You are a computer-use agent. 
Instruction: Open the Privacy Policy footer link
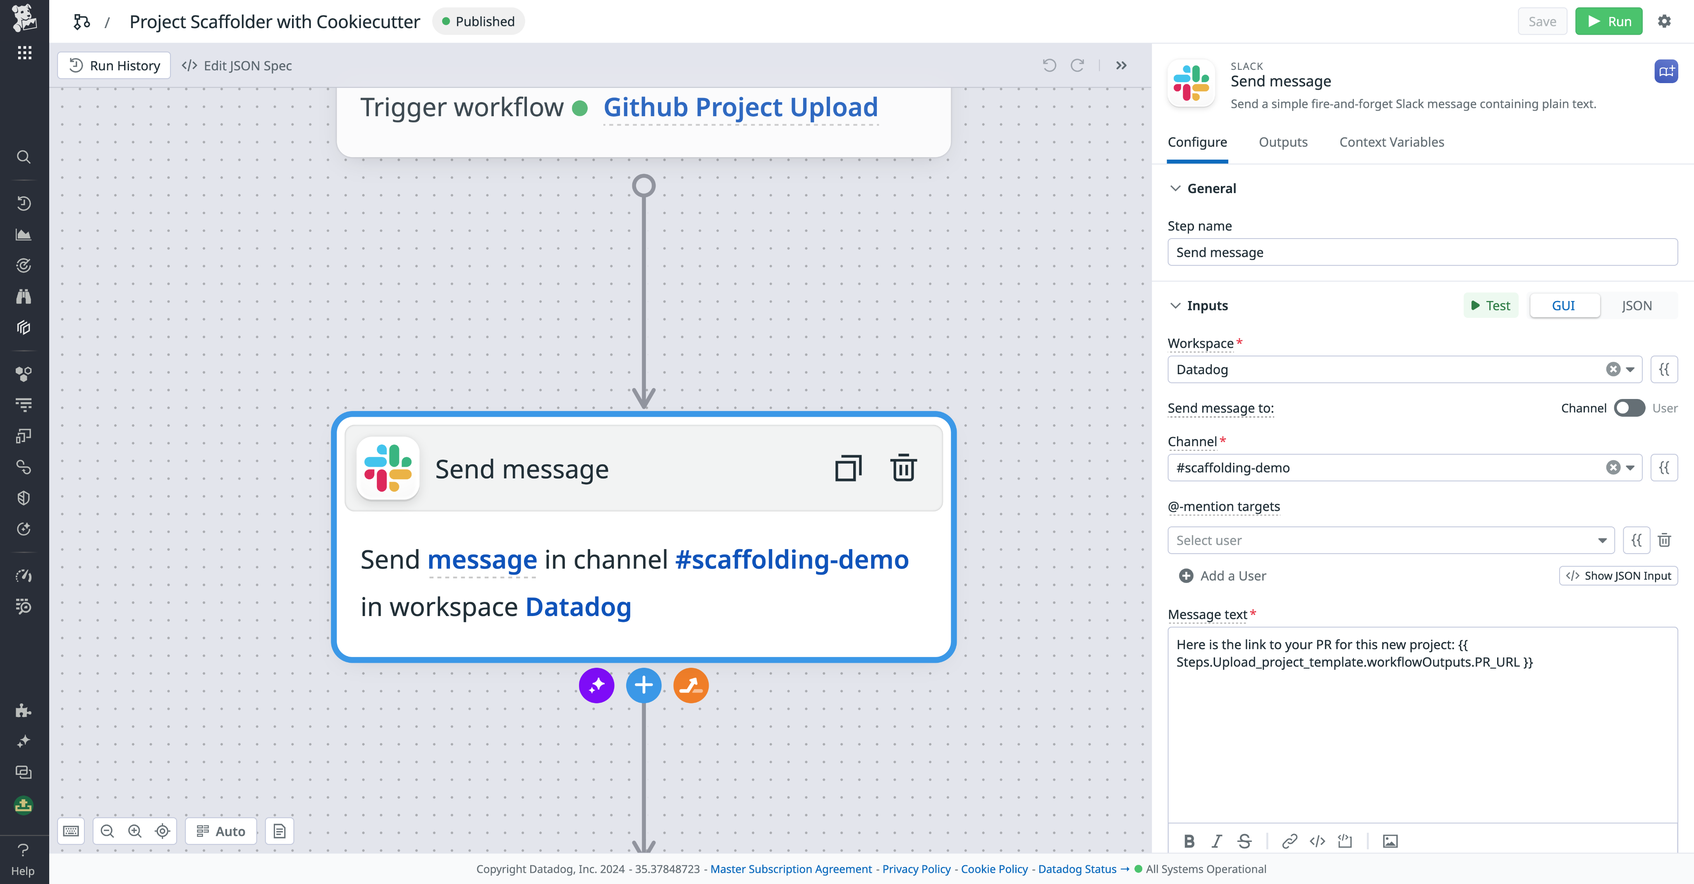pos(916,869)
